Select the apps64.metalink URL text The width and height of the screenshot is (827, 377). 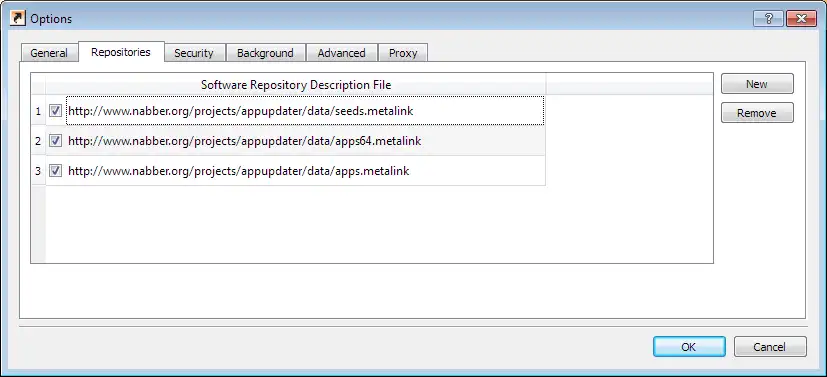click(245, 141)
